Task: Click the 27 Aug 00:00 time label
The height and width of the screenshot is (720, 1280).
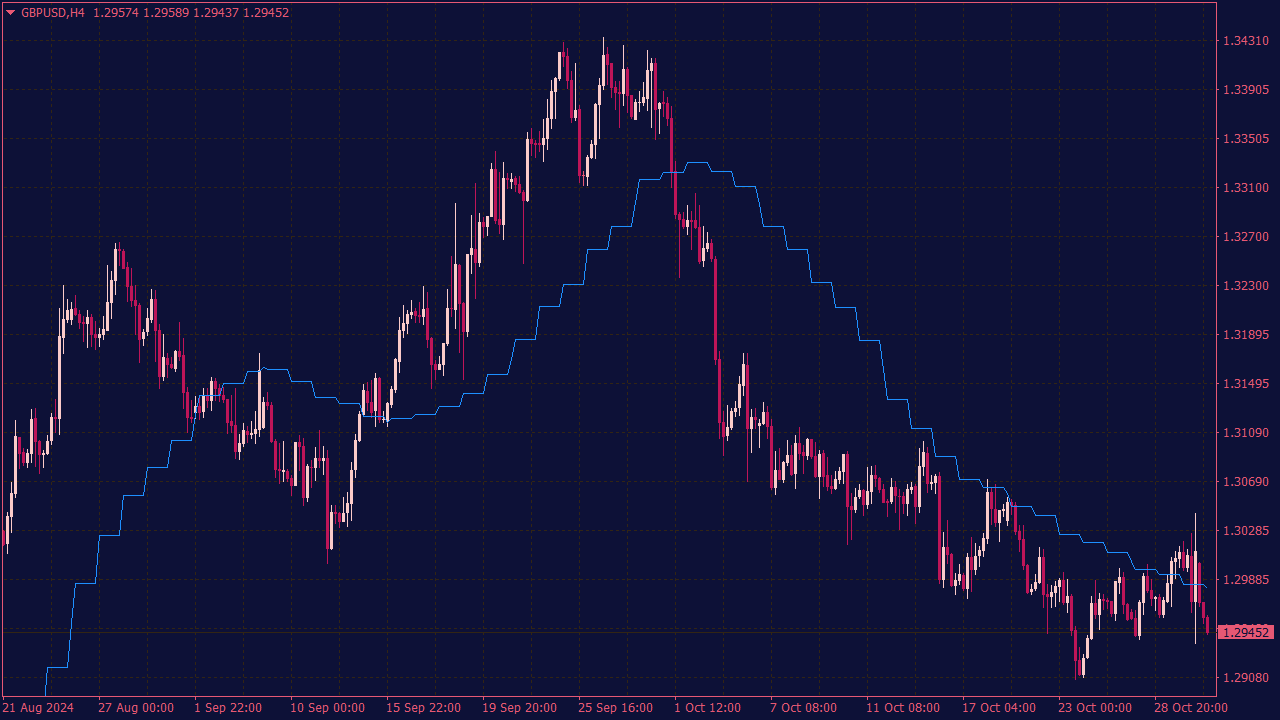Action: point(136,708)
